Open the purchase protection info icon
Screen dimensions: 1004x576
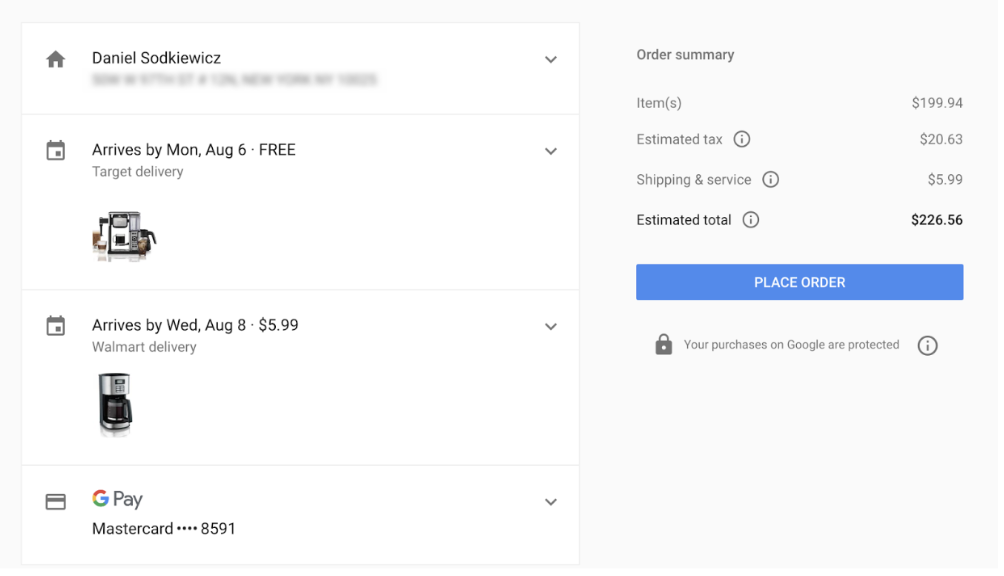(x=927, y=346)
